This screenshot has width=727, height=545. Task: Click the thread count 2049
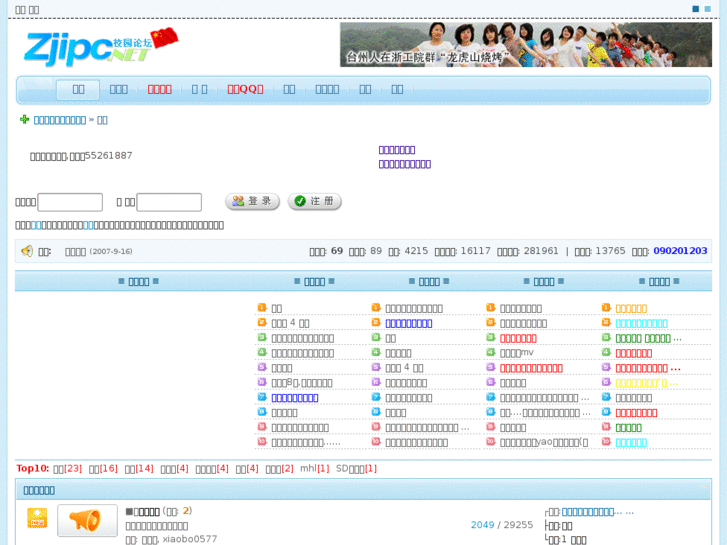[483, 525]
